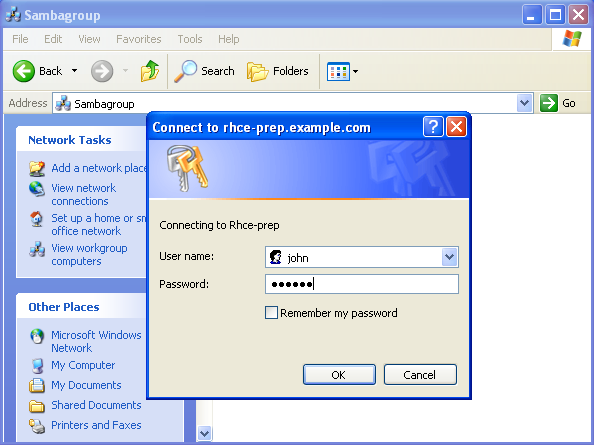
Task: Click the Forward arrow icon
Action: click(x=102, y=71)
